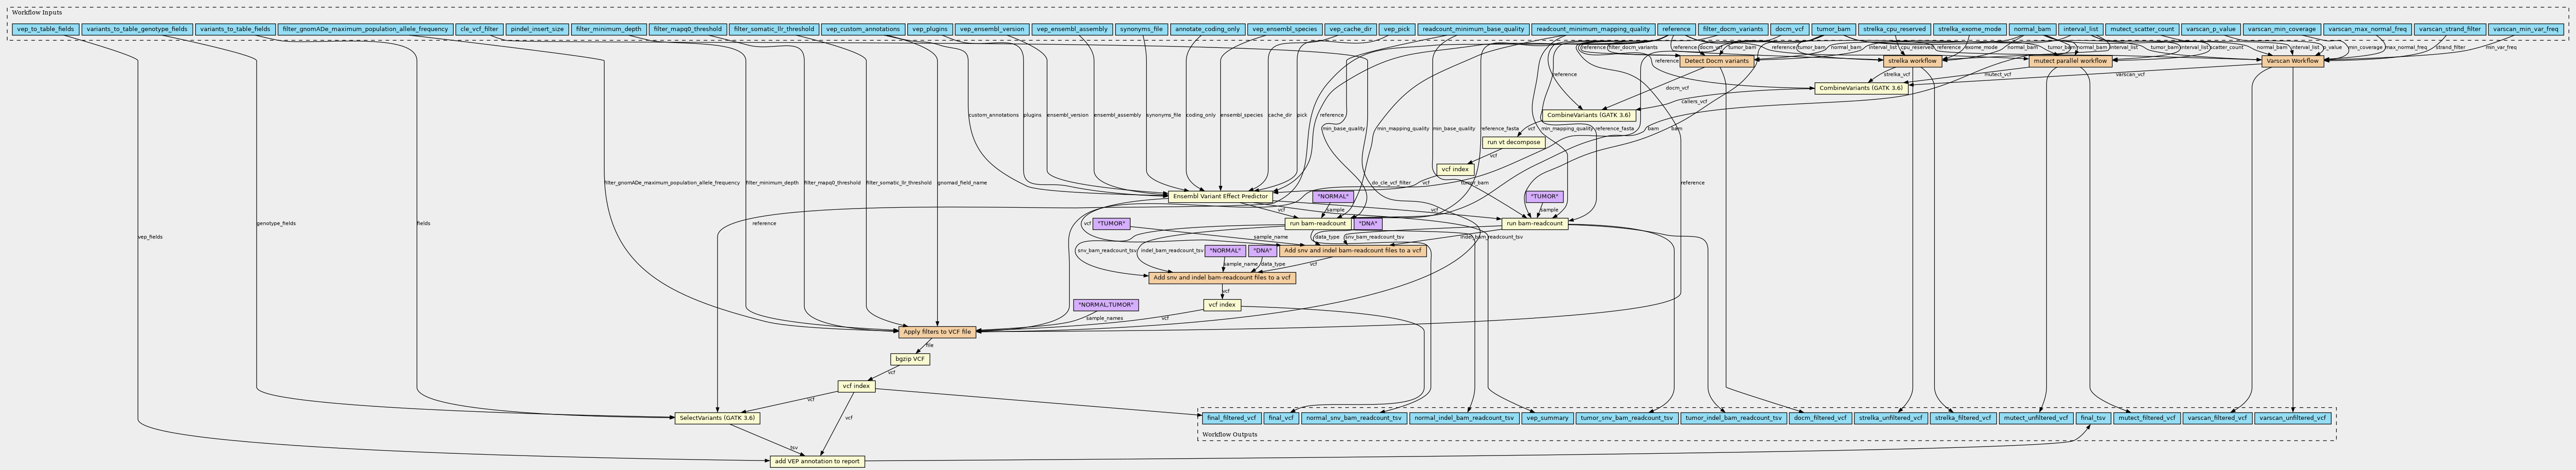This screenshot has width=2576, height=470.
Task: Click the Ensembl Variant Effect Predictor node
Action: pyautogui.click(x=1220, y=197)
